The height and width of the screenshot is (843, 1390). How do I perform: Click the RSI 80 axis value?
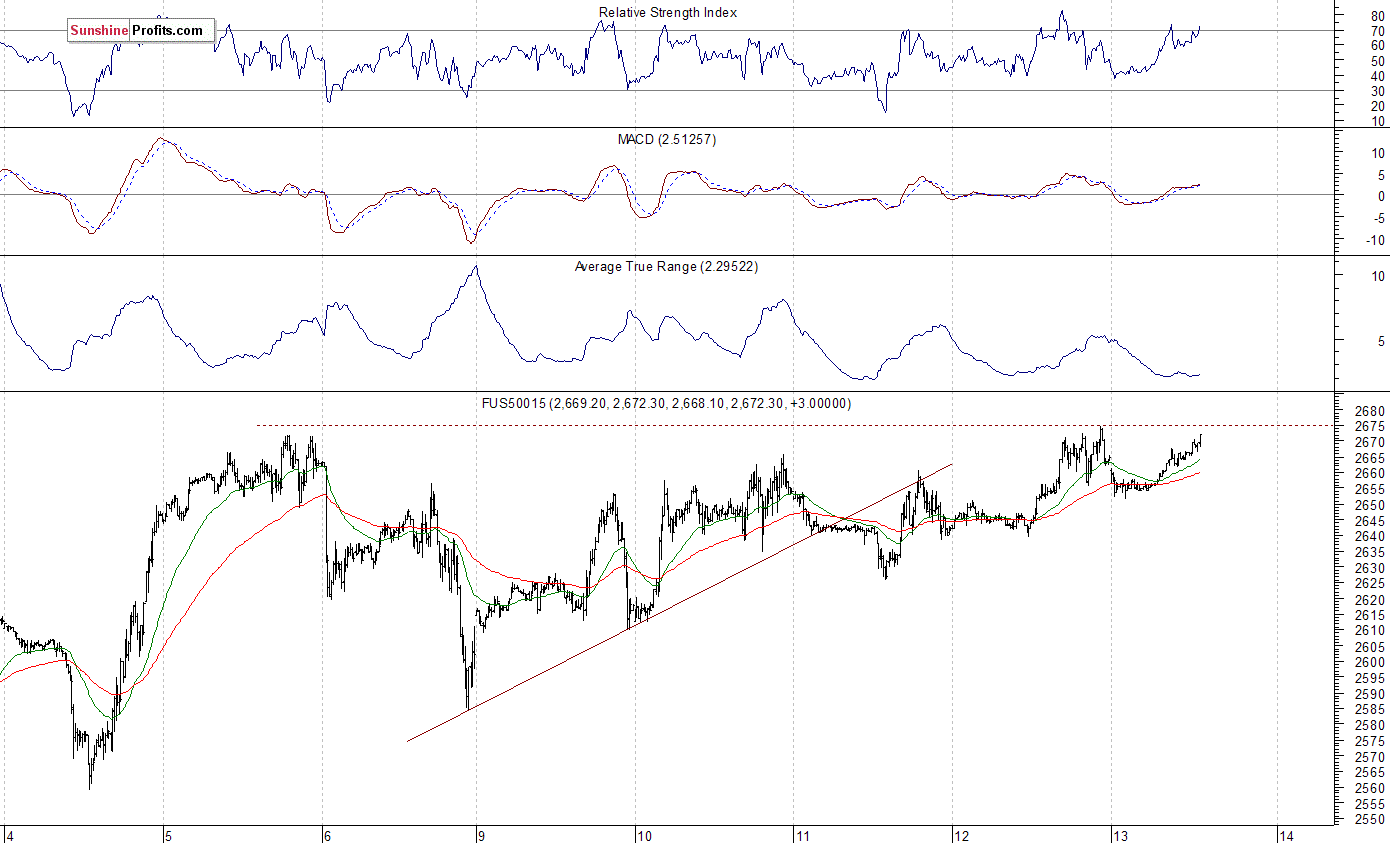point(1378,16)
